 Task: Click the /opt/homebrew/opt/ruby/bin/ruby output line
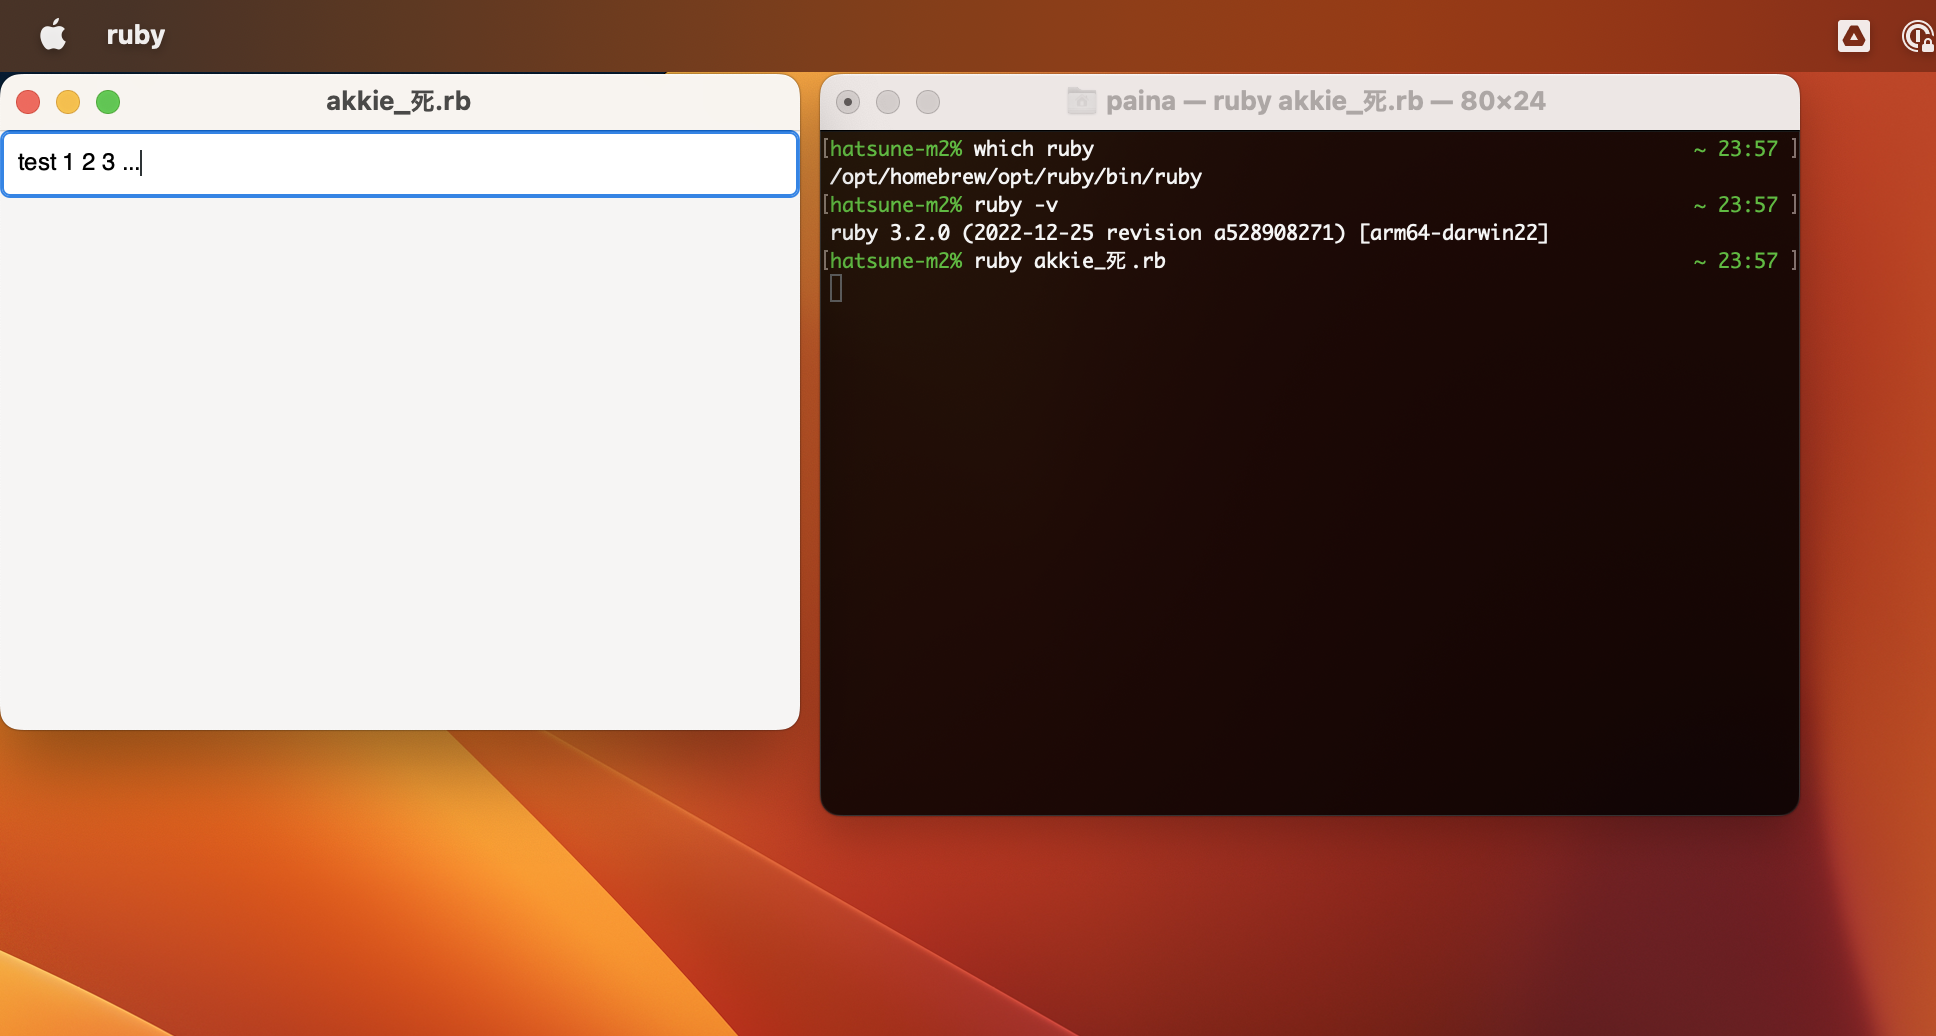(x=1015, y=177)
